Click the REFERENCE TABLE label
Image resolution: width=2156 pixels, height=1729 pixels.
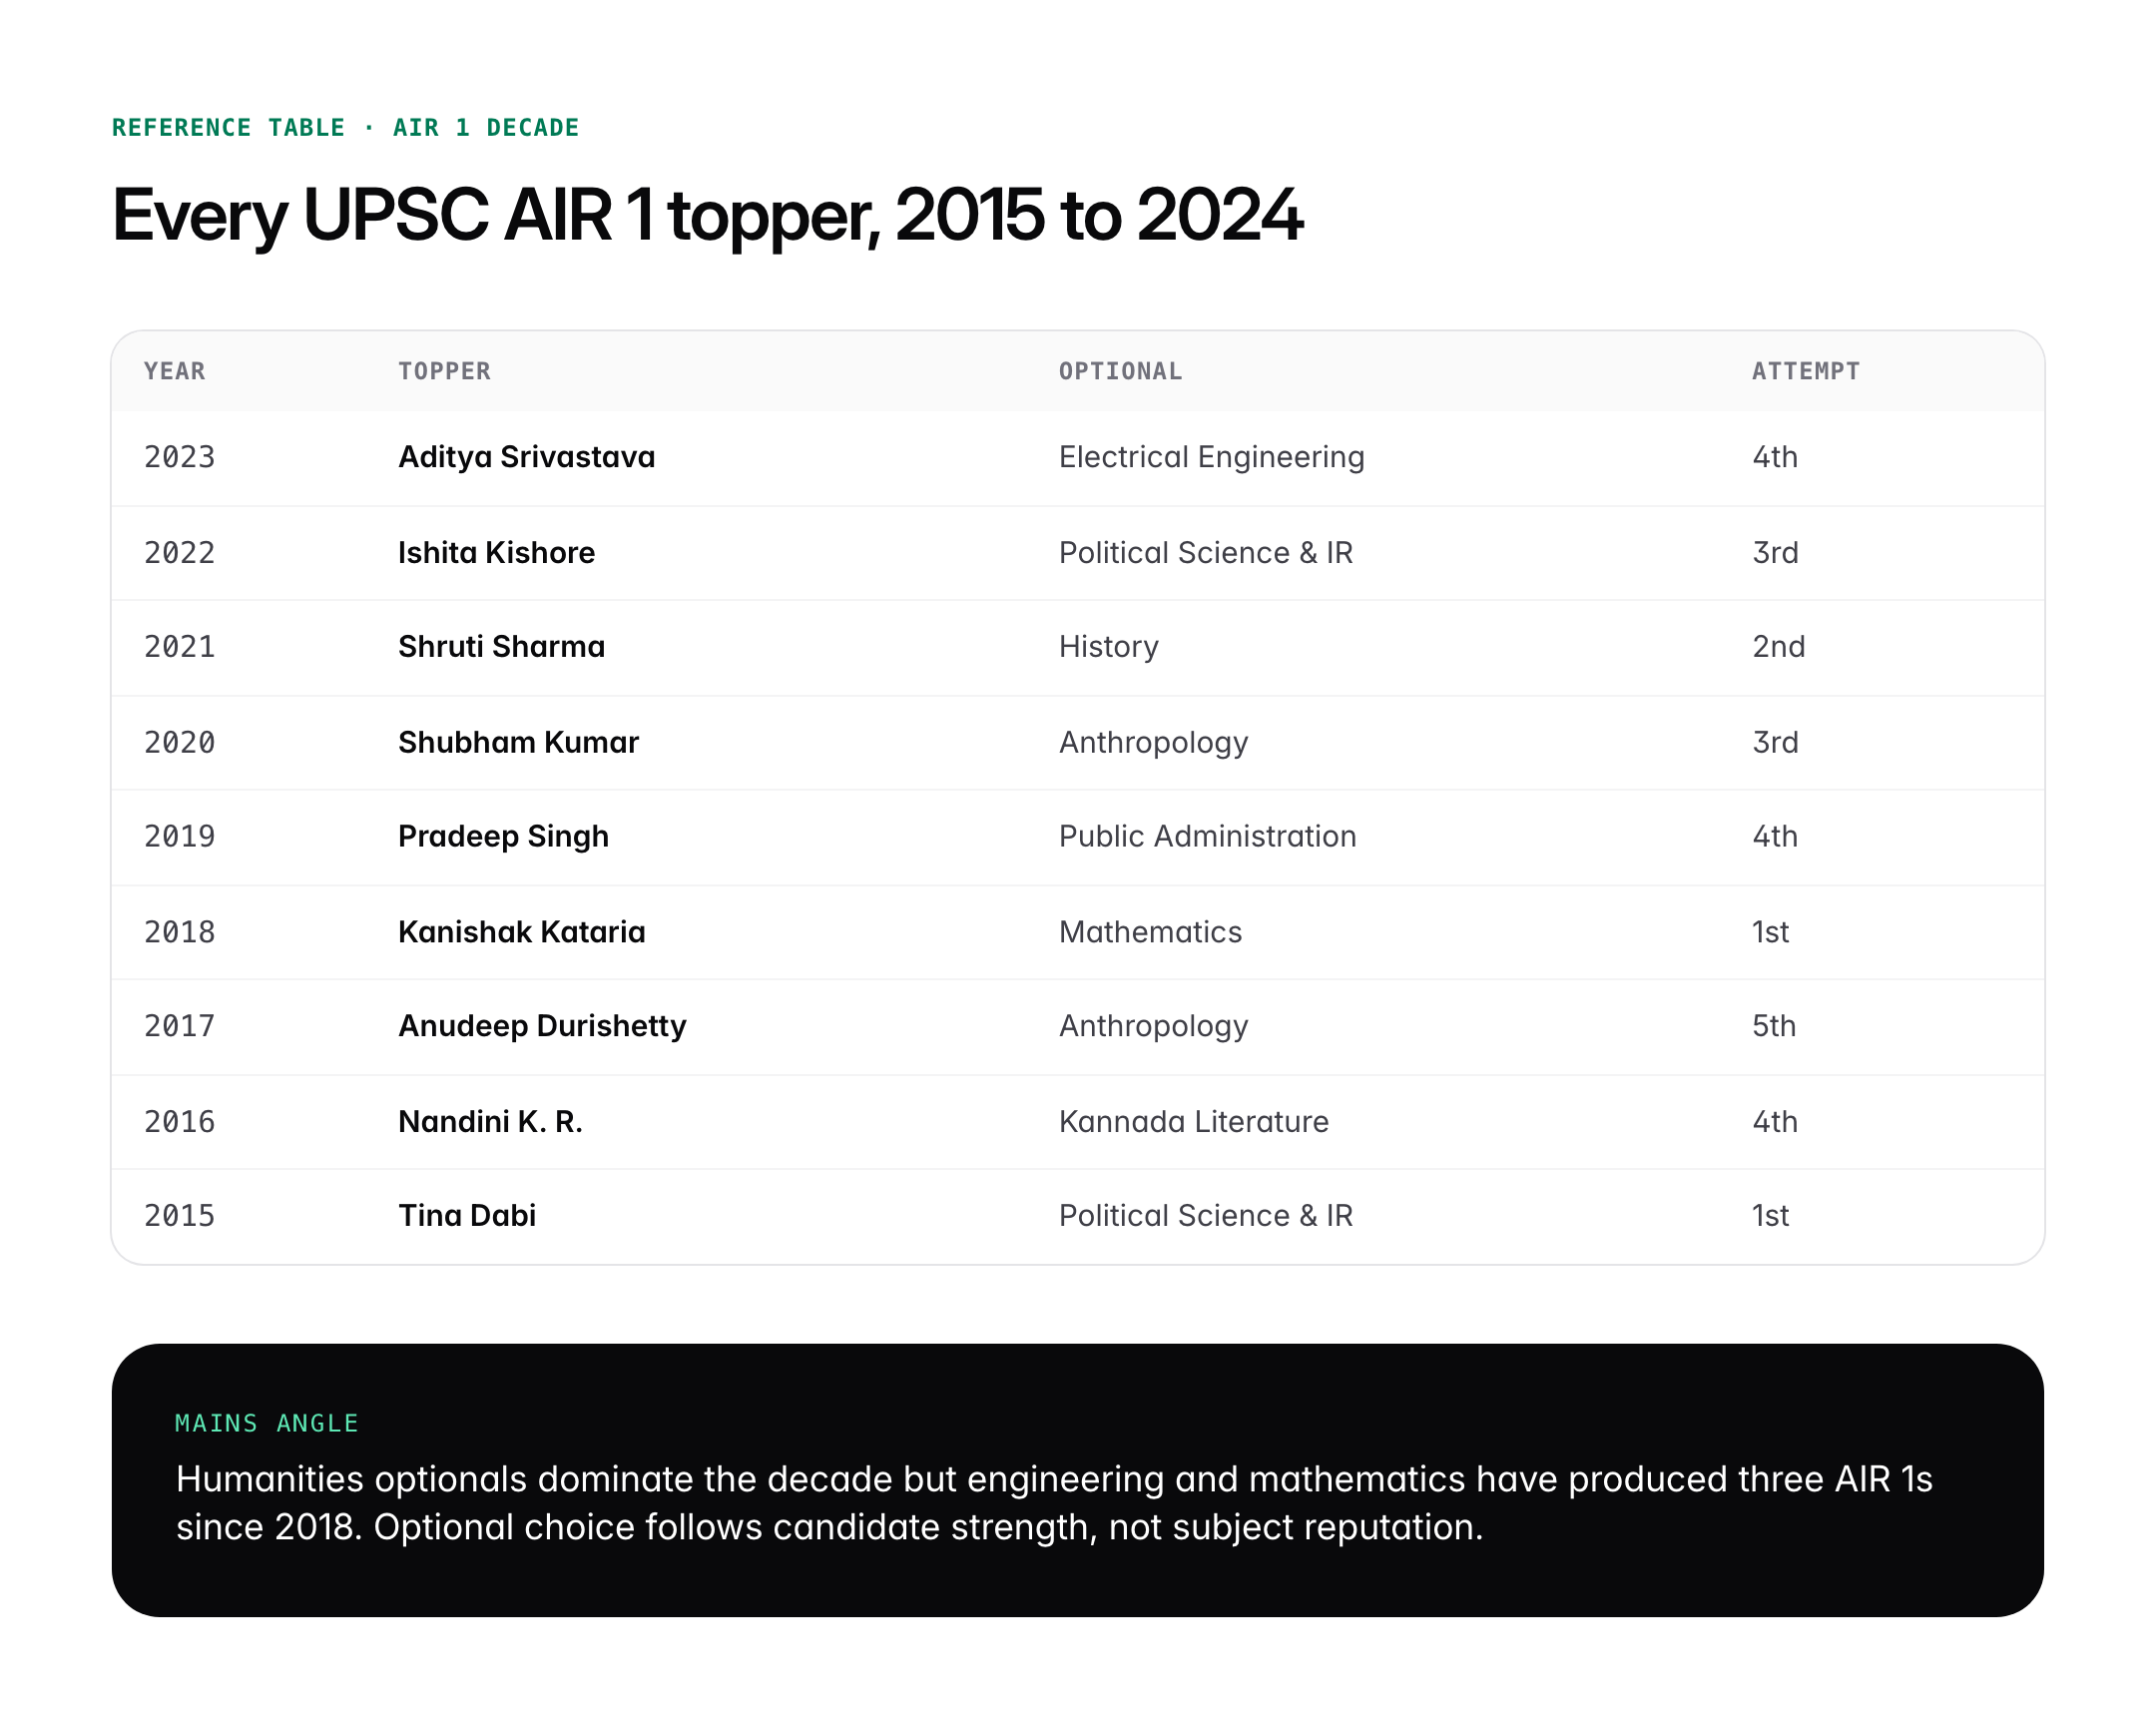pyautogui.click(x=228, y=127)
